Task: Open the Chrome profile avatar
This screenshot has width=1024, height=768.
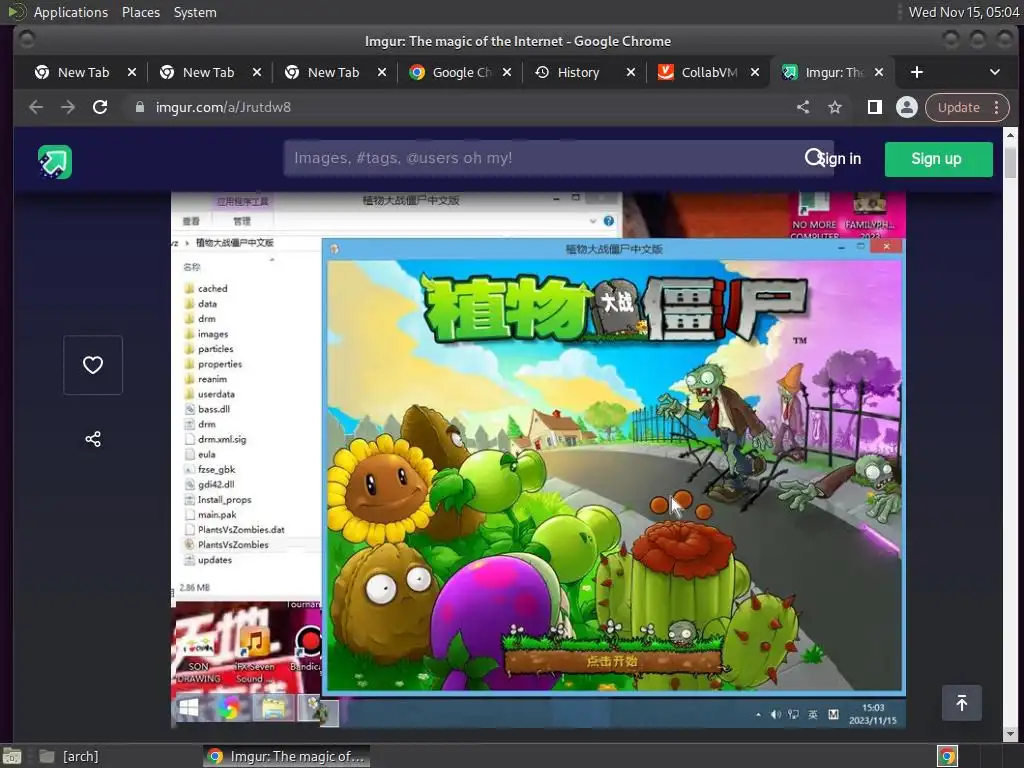Action: [906, 107]
